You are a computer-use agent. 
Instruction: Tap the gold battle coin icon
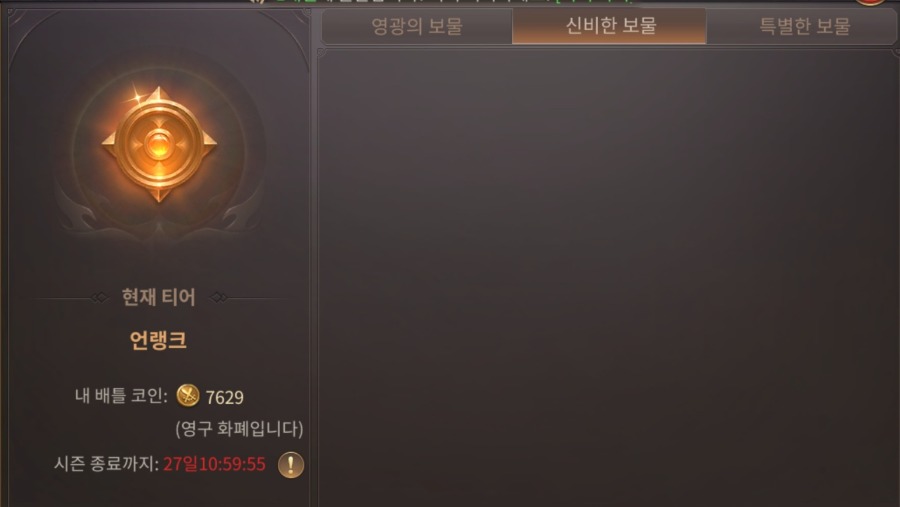coord(188,396)
